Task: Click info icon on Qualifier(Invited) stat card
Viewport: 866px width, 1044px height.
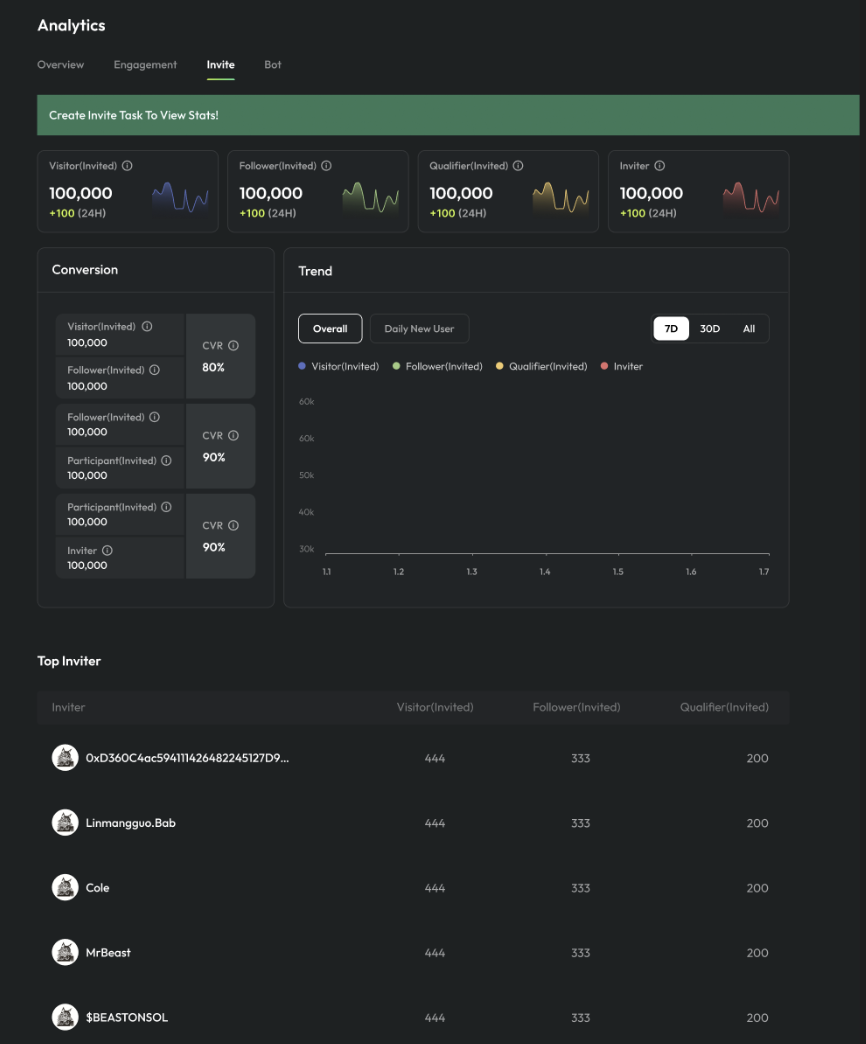Action: [518, 166]
